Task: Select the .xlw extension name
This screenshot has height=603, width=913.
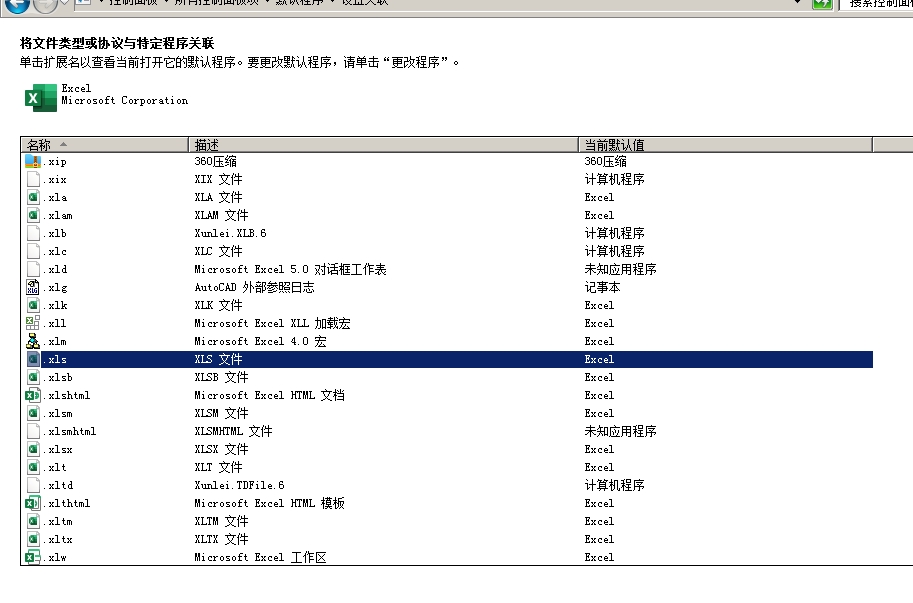Action: pyautogui.click(x=55, y=558)
